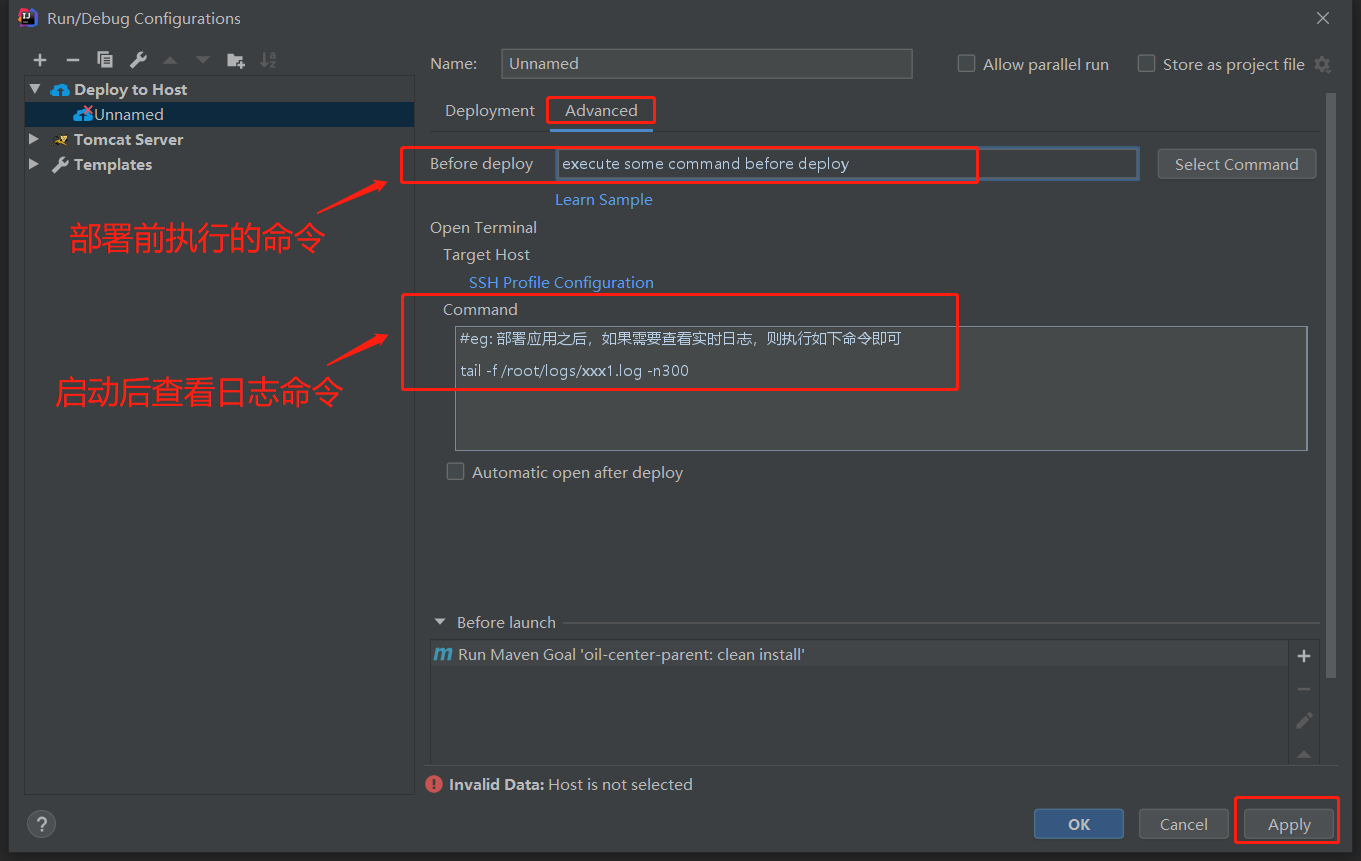Copy configuration using the duplicate icon
The image size is (1361, 861).
[x=105, y=60]
